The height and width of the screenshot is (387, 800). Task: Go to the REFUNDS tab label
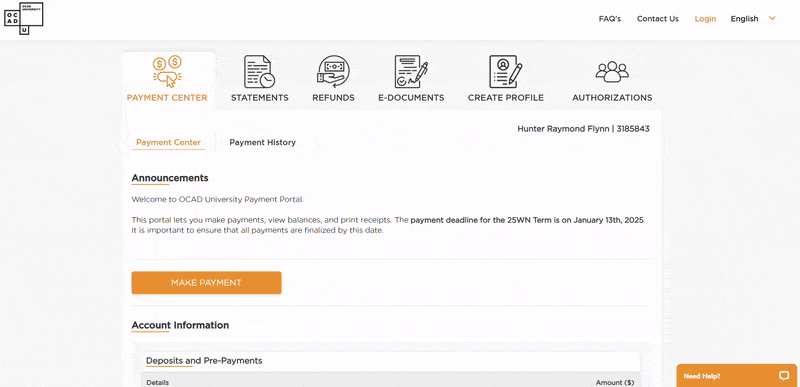click(333, 98)
